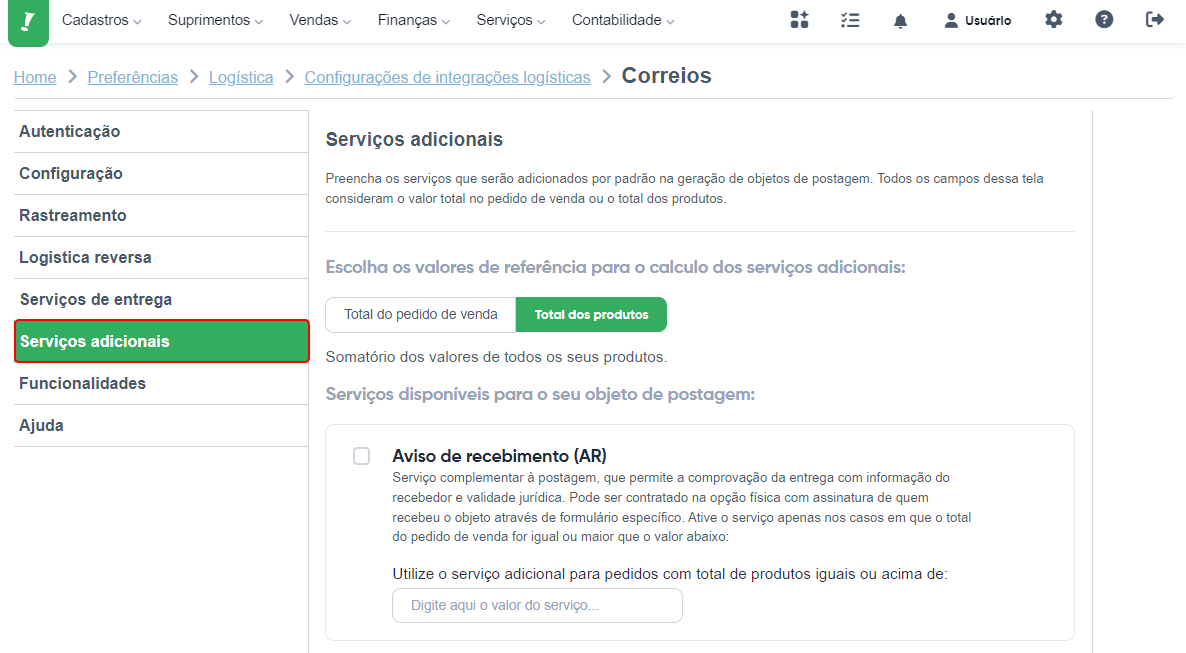The image size is (1186, 653).
Task: Open the Logistica reversa section
Action: (x=161, y=258)
